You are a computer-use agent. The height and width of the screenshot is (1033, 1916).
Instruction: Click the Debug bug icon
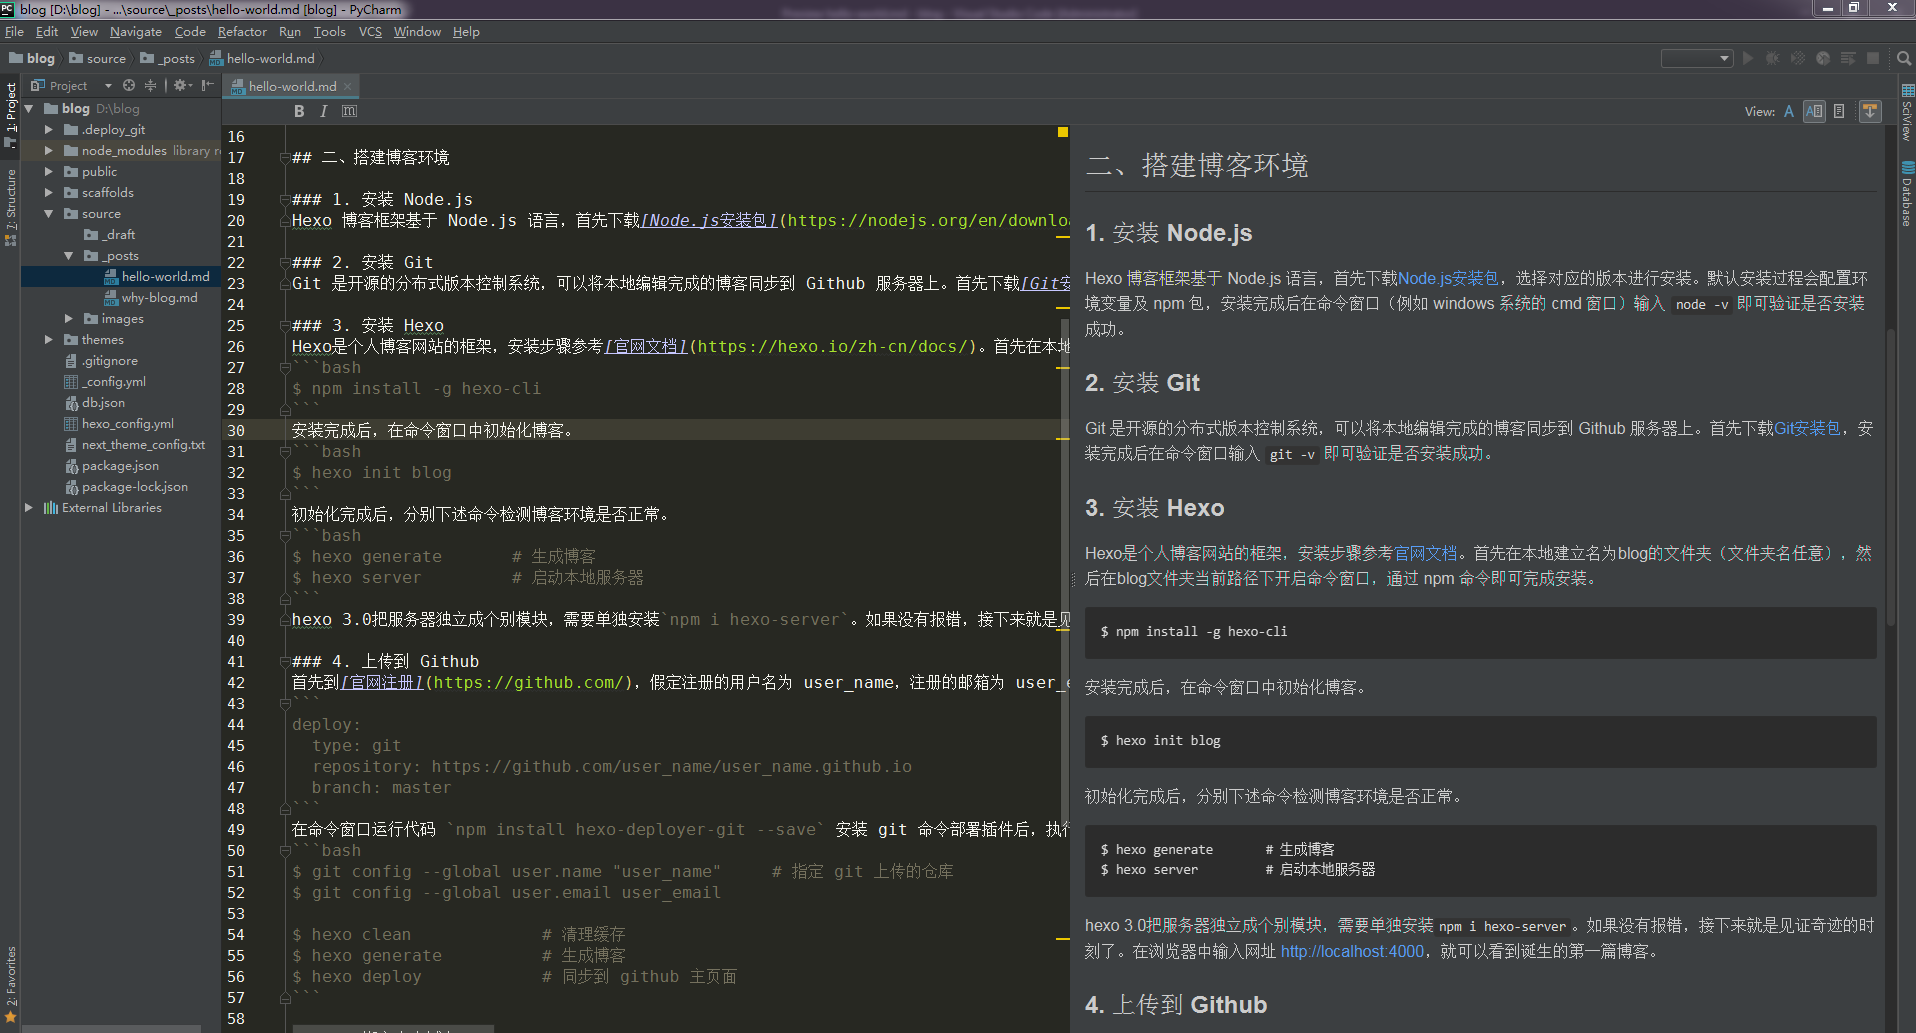1772,58
